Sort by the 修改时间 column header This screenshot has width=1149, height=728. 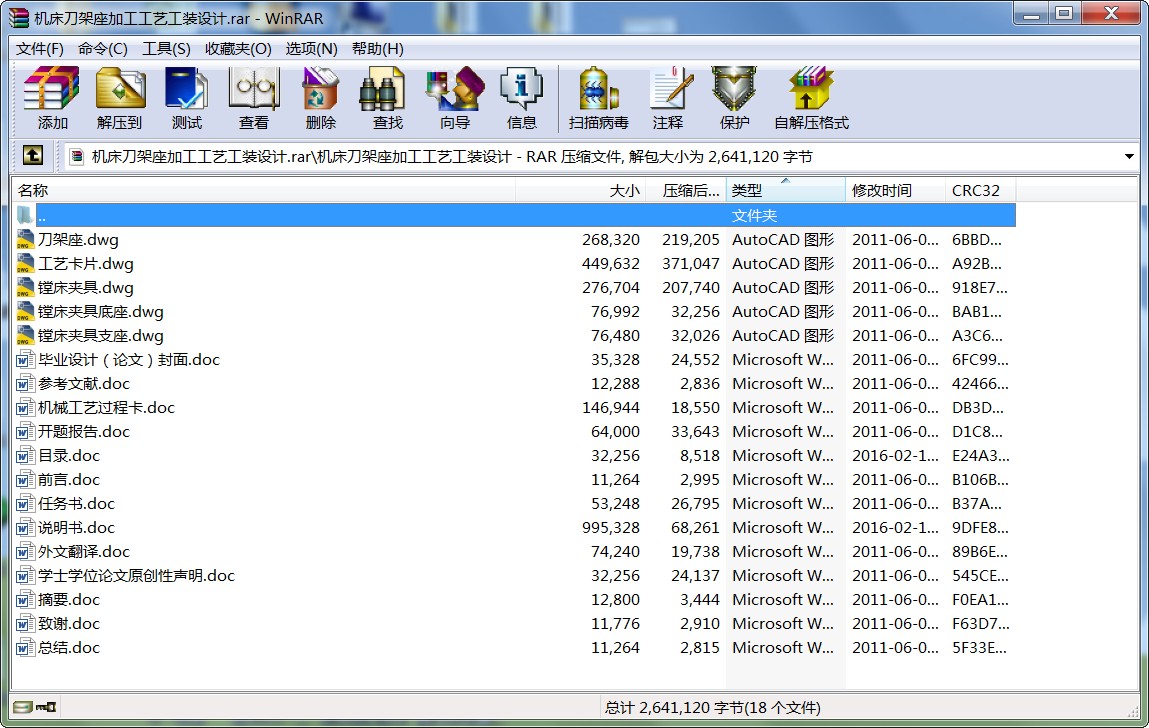[x=895, y=191]
